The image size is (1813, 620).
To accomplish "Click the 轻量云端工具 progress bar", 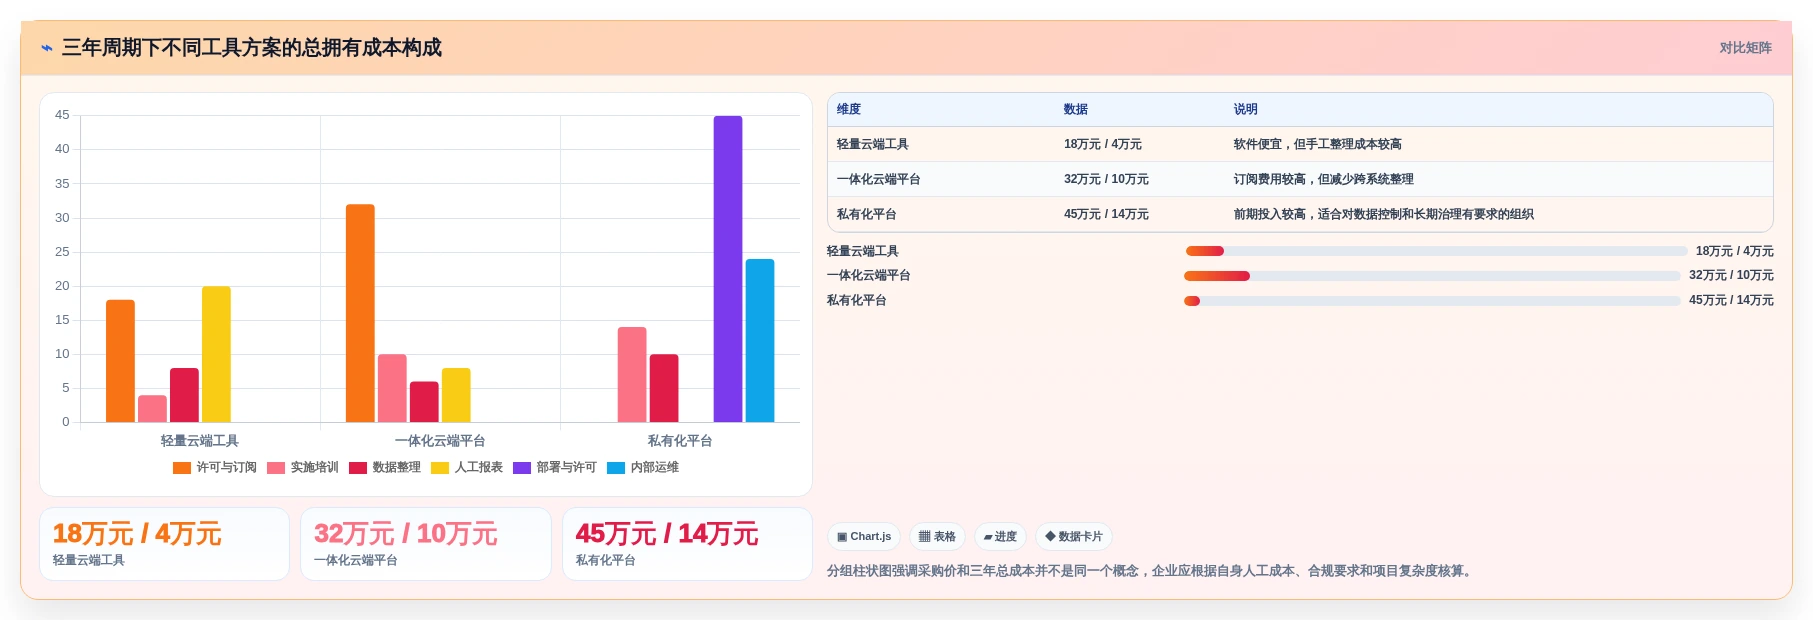I will (1436, 251).
